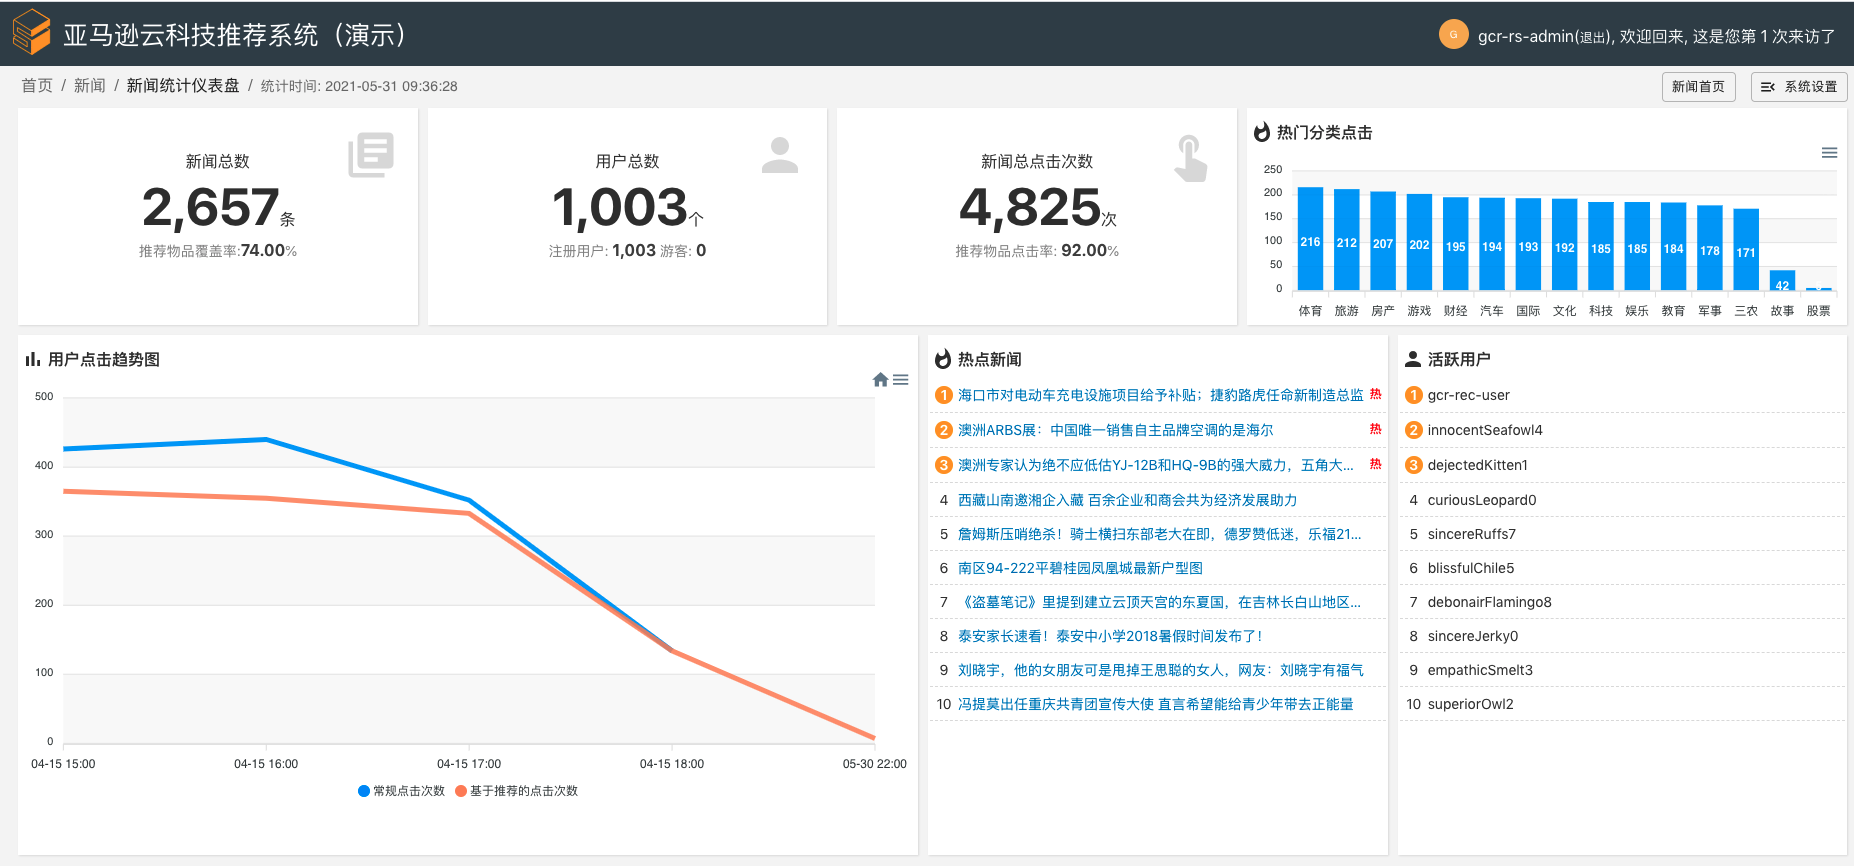This screenshot has width=1854, height=866.
Task: Open news 刘晓宇，他的女朋友
Action: [x=1160, y=670]
